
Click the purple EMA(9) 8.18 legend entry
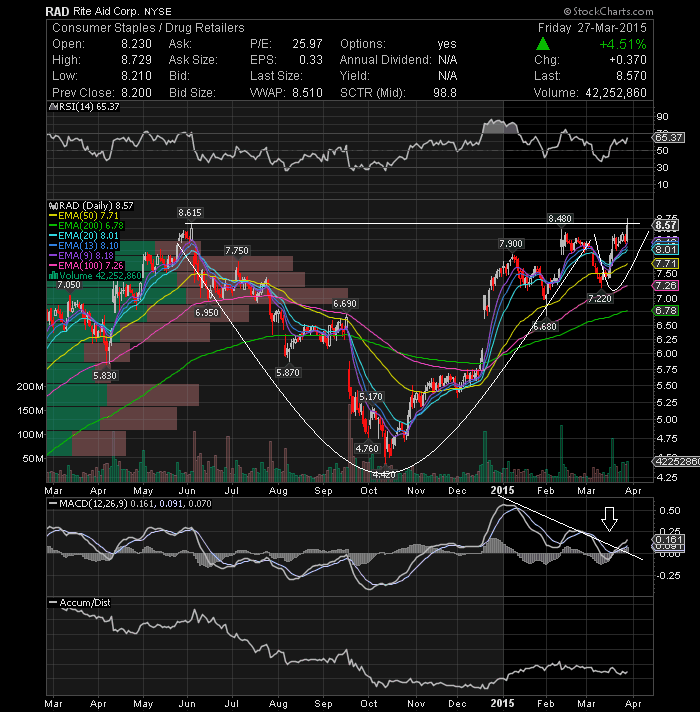pyautogui.click(x=82, y=256)
